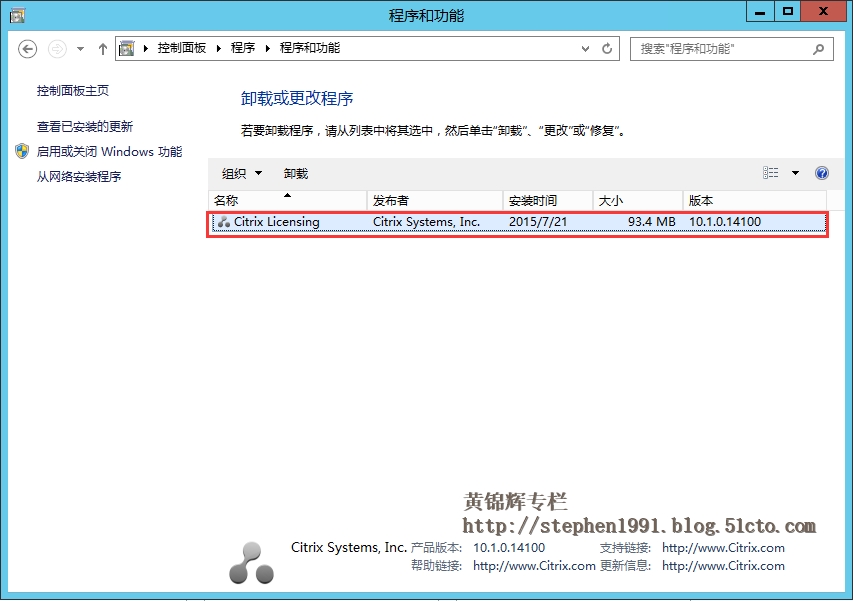Open the more view options dropdown arrow
The height and width of the screenshot is (601, 853).
point(795,173)
